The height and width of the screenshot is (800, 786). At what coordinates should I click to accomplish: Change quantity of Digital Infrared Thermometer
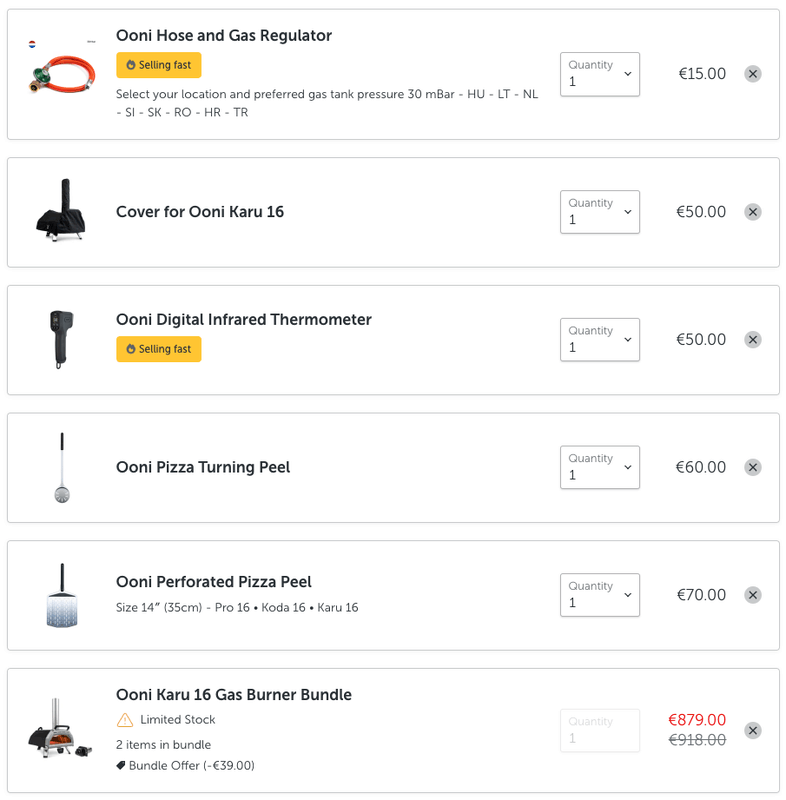tap(599, 340)
